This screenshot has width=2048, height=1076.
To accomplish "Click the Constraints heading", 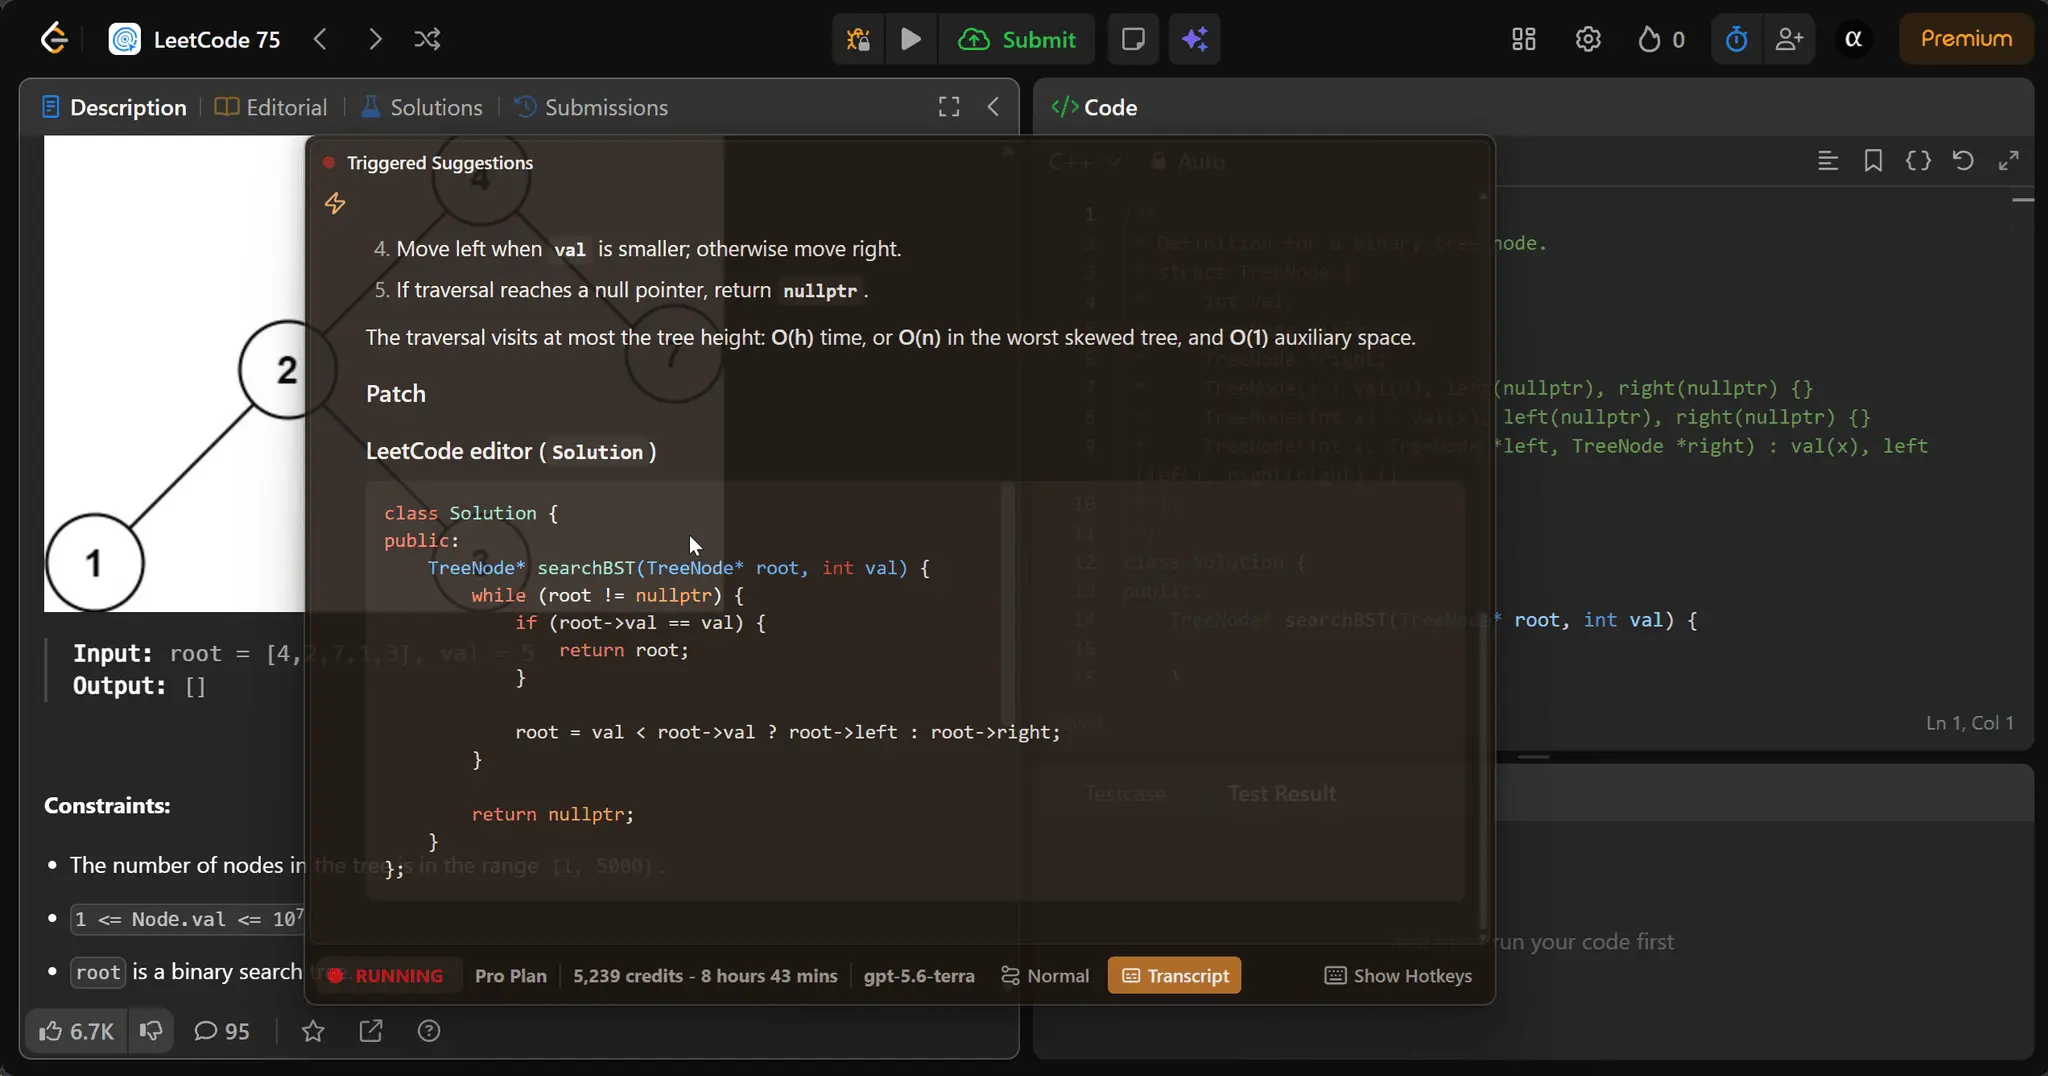I will 107,806.
